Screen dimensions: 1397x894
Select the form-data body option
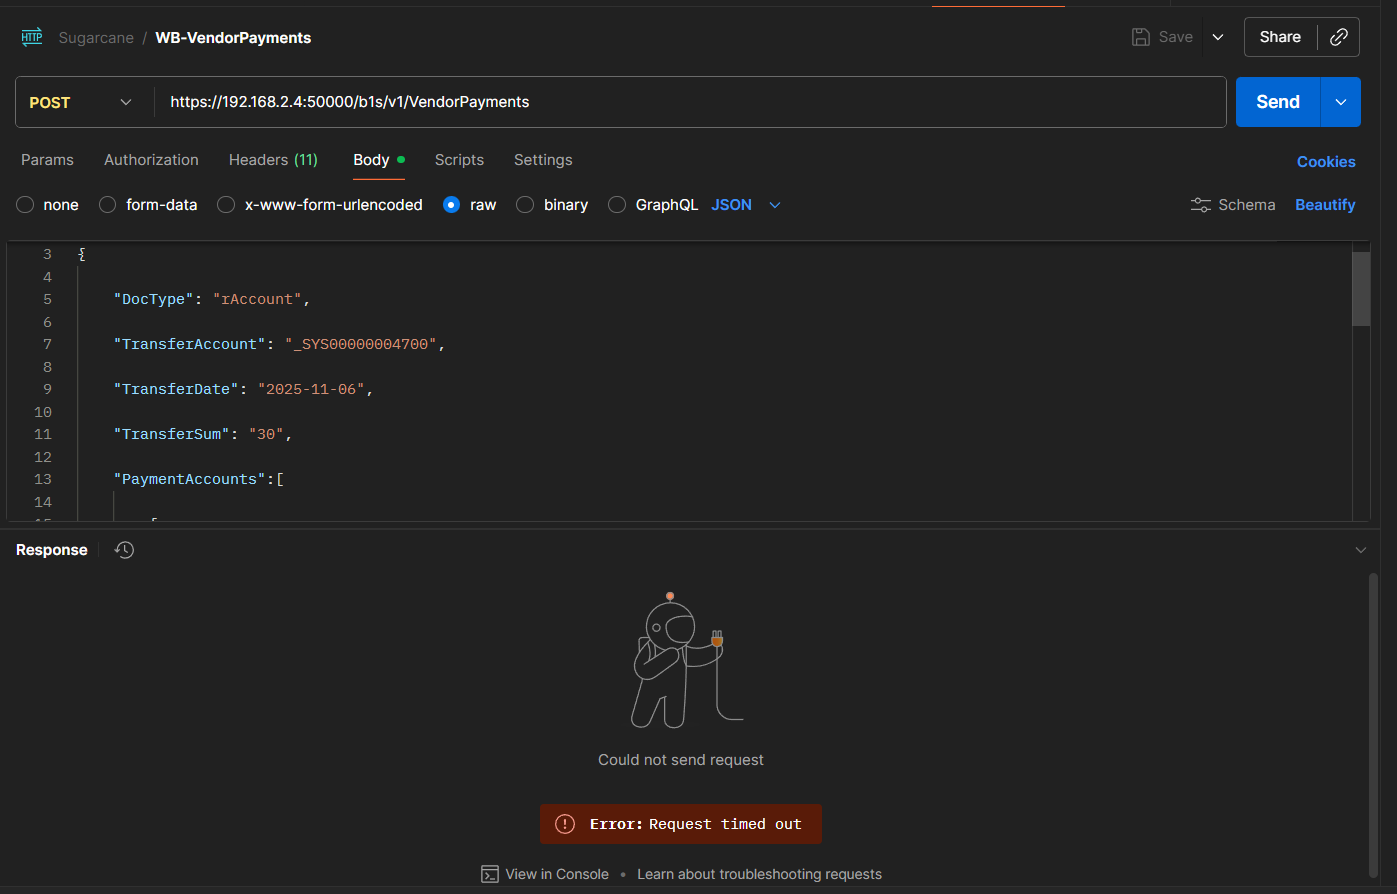[108, 205]
